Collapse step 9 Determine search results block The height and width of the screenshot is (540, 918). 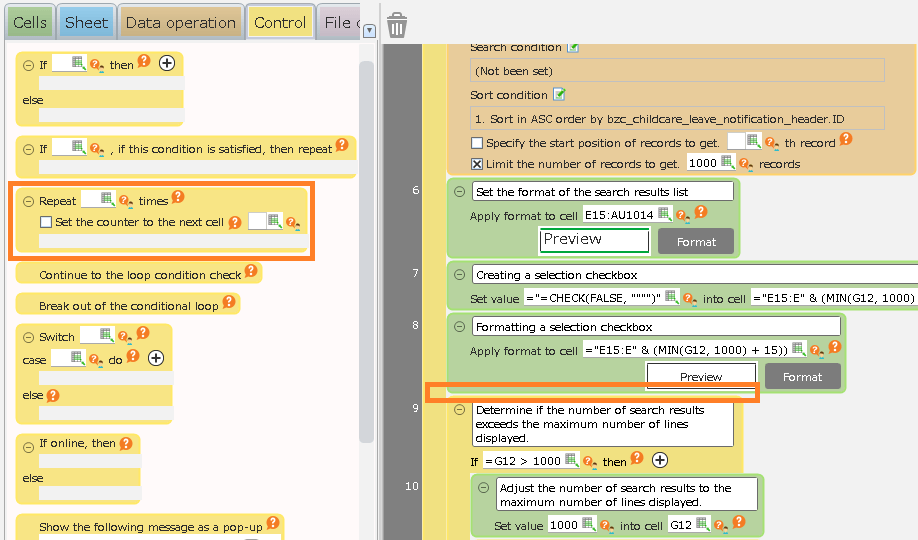pos(460,410)
